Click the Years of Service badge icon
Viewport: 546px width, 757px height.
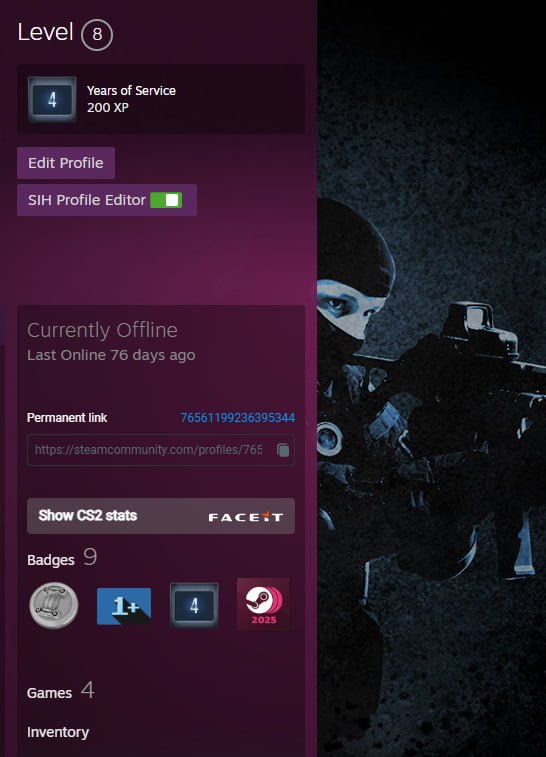52,99
